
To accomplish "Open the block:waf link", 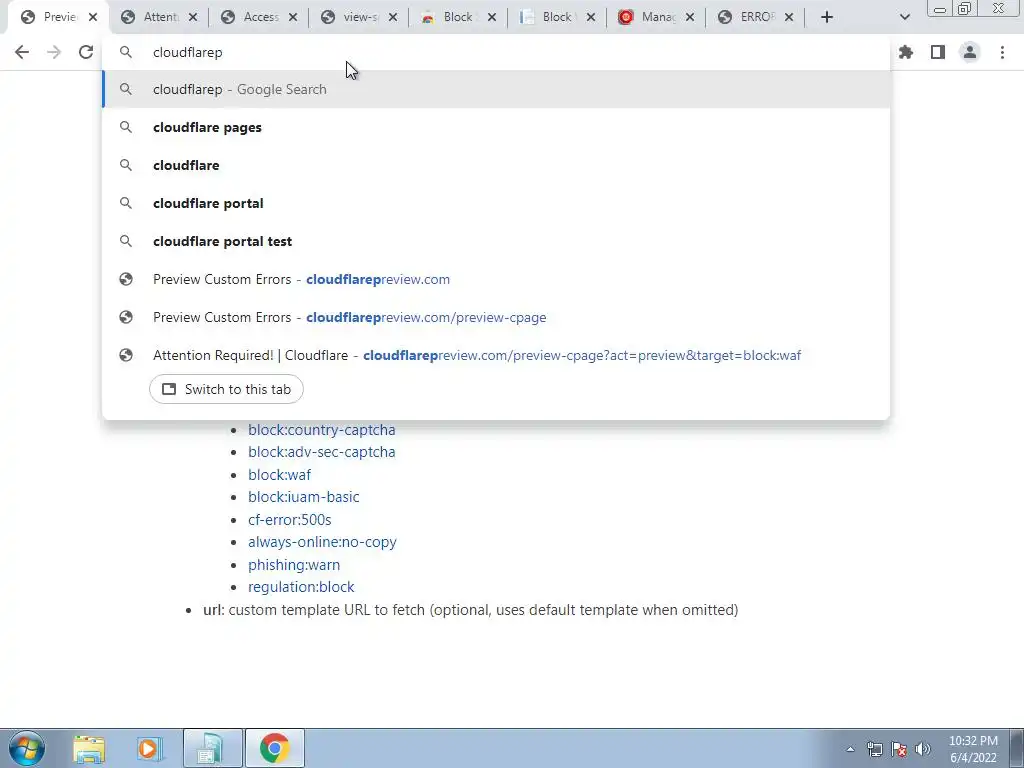I will 280,475.
